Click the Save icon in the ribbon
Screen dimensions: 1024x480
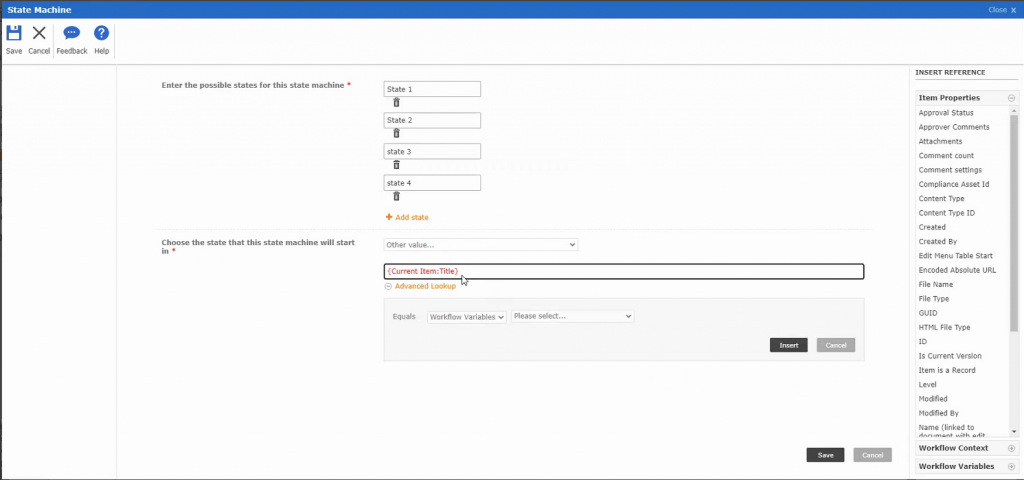pyautogui.click(x=14, y=33)
